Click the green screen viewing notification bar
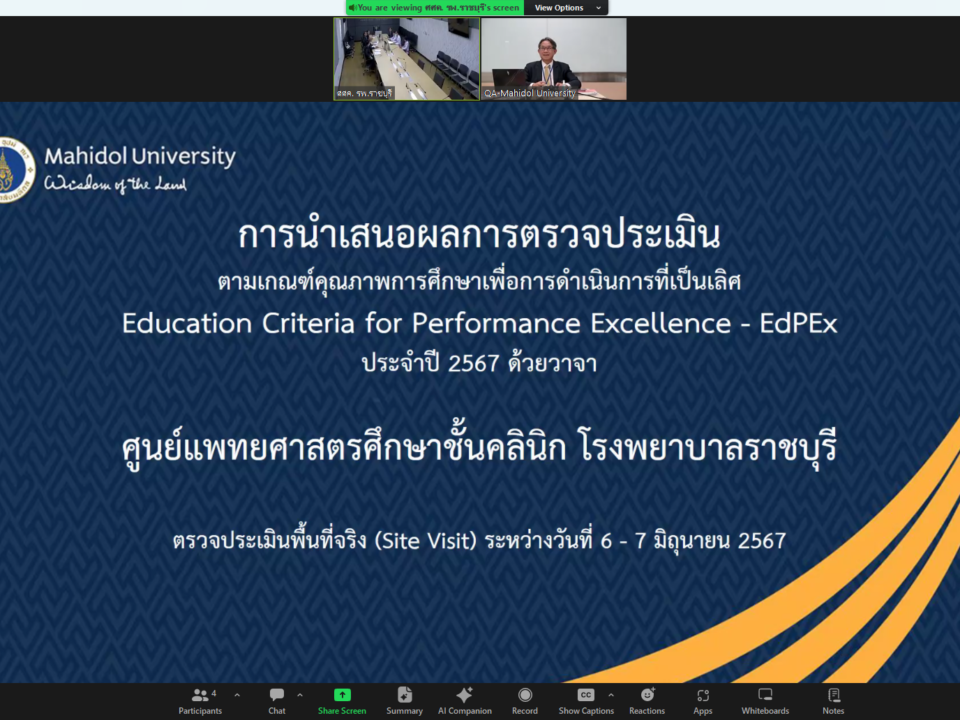The width and height of the screenshot is (960, 720). pos(435,8)
